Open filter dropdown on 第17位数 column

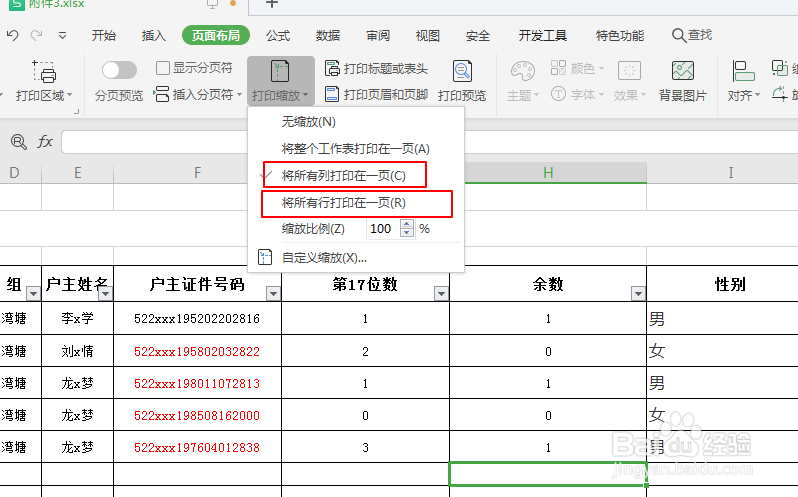(x=441, y=294)
